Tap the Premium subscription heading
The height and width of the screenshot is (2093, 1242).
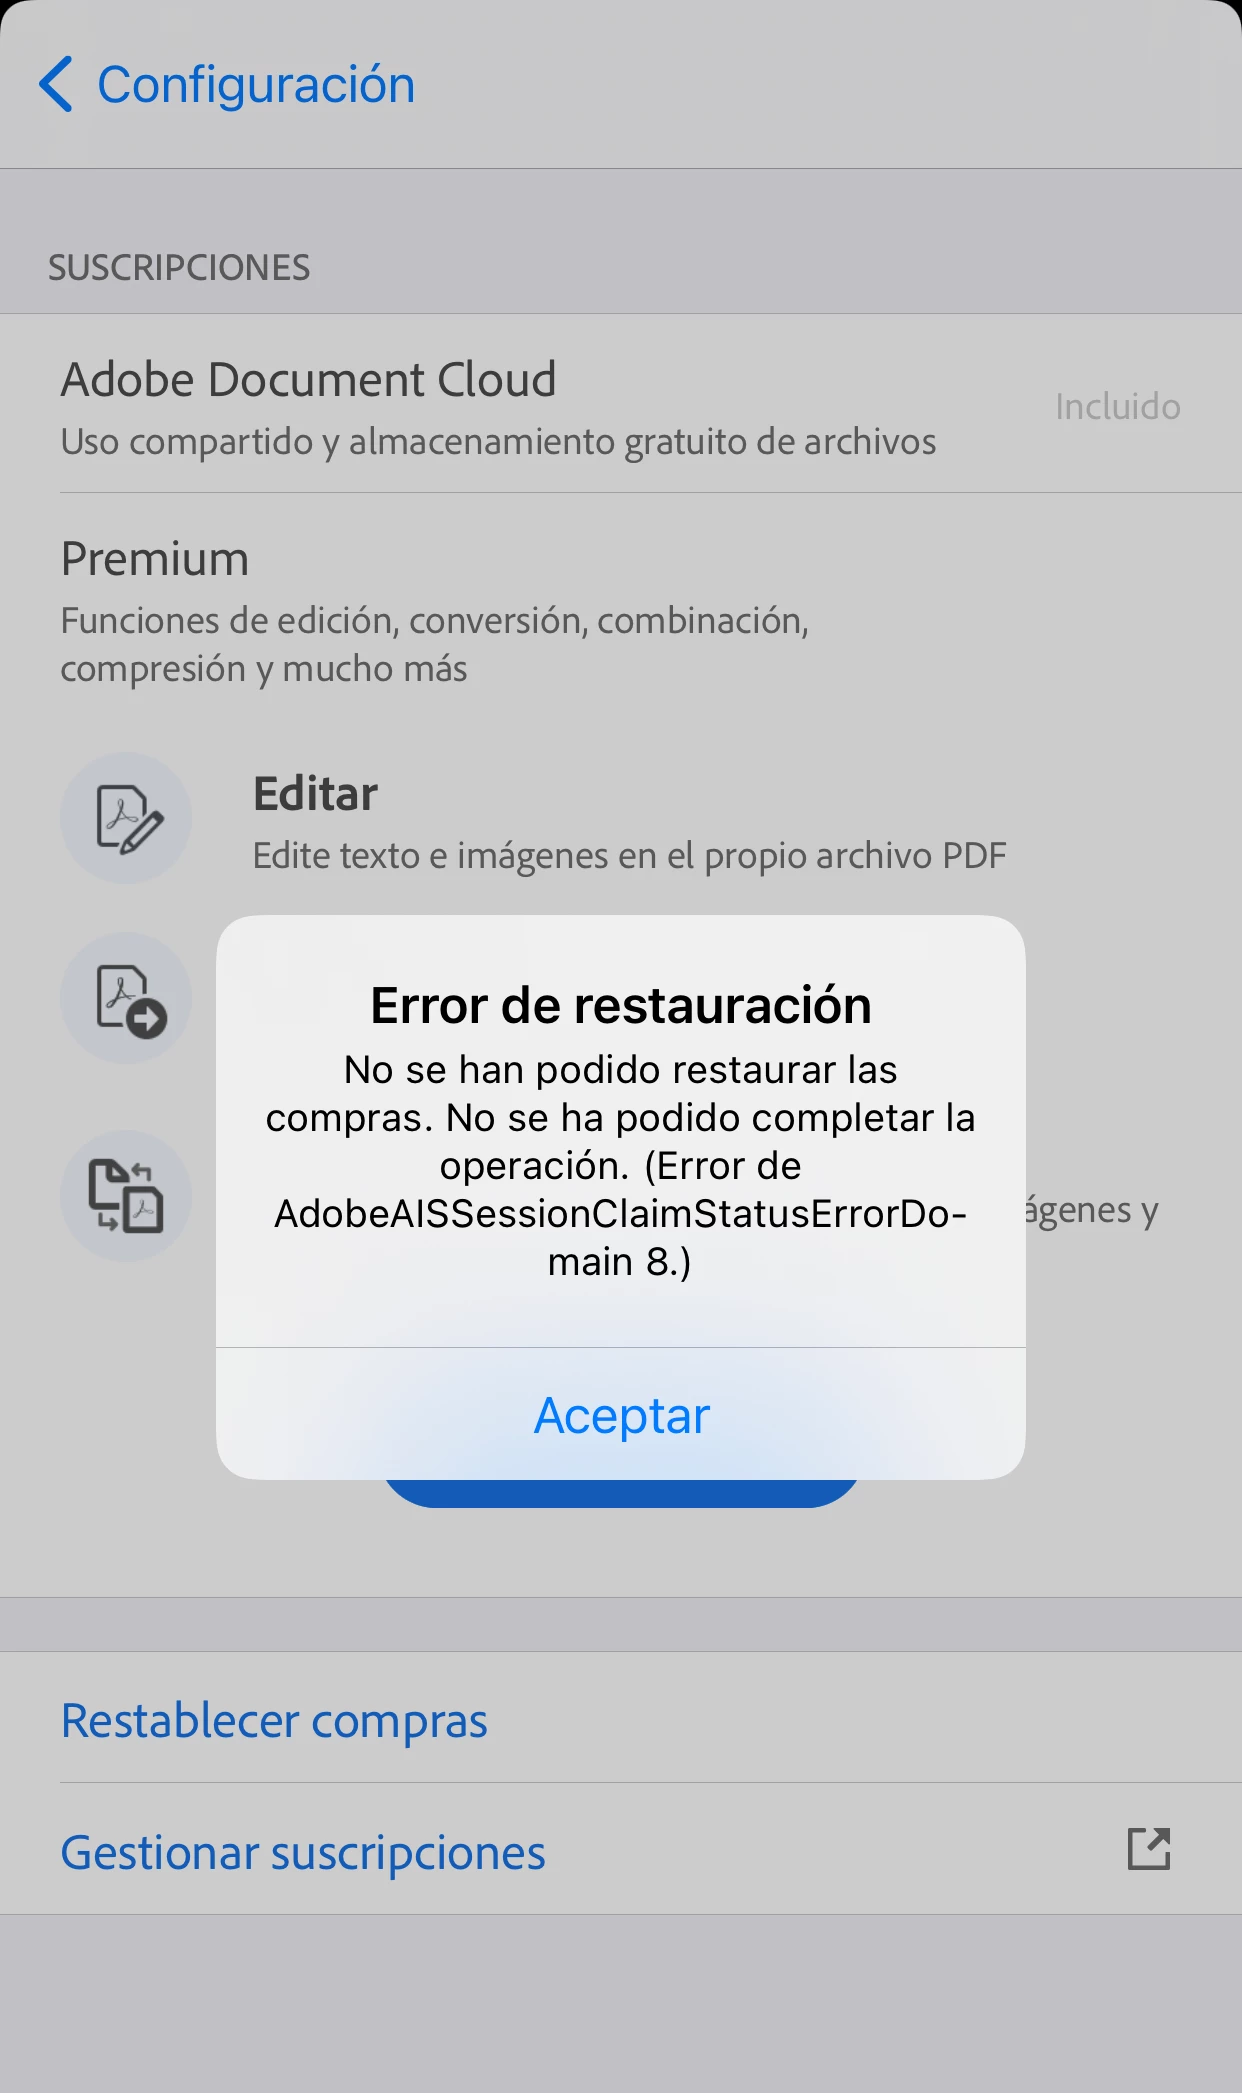[x=155, y=559]
